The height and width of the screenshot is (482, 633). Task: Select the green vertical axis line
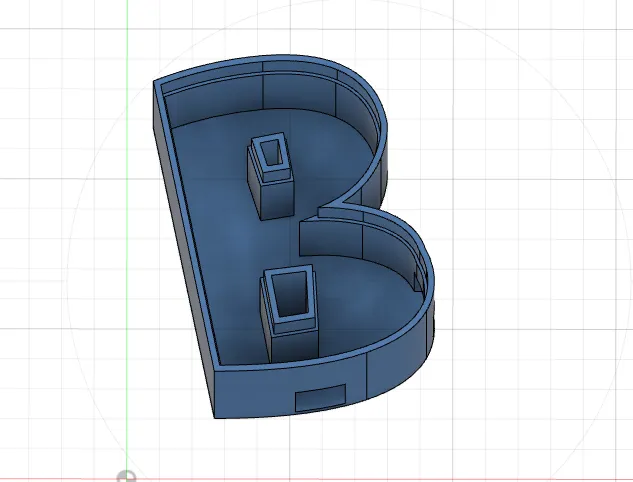coord(127,234)
